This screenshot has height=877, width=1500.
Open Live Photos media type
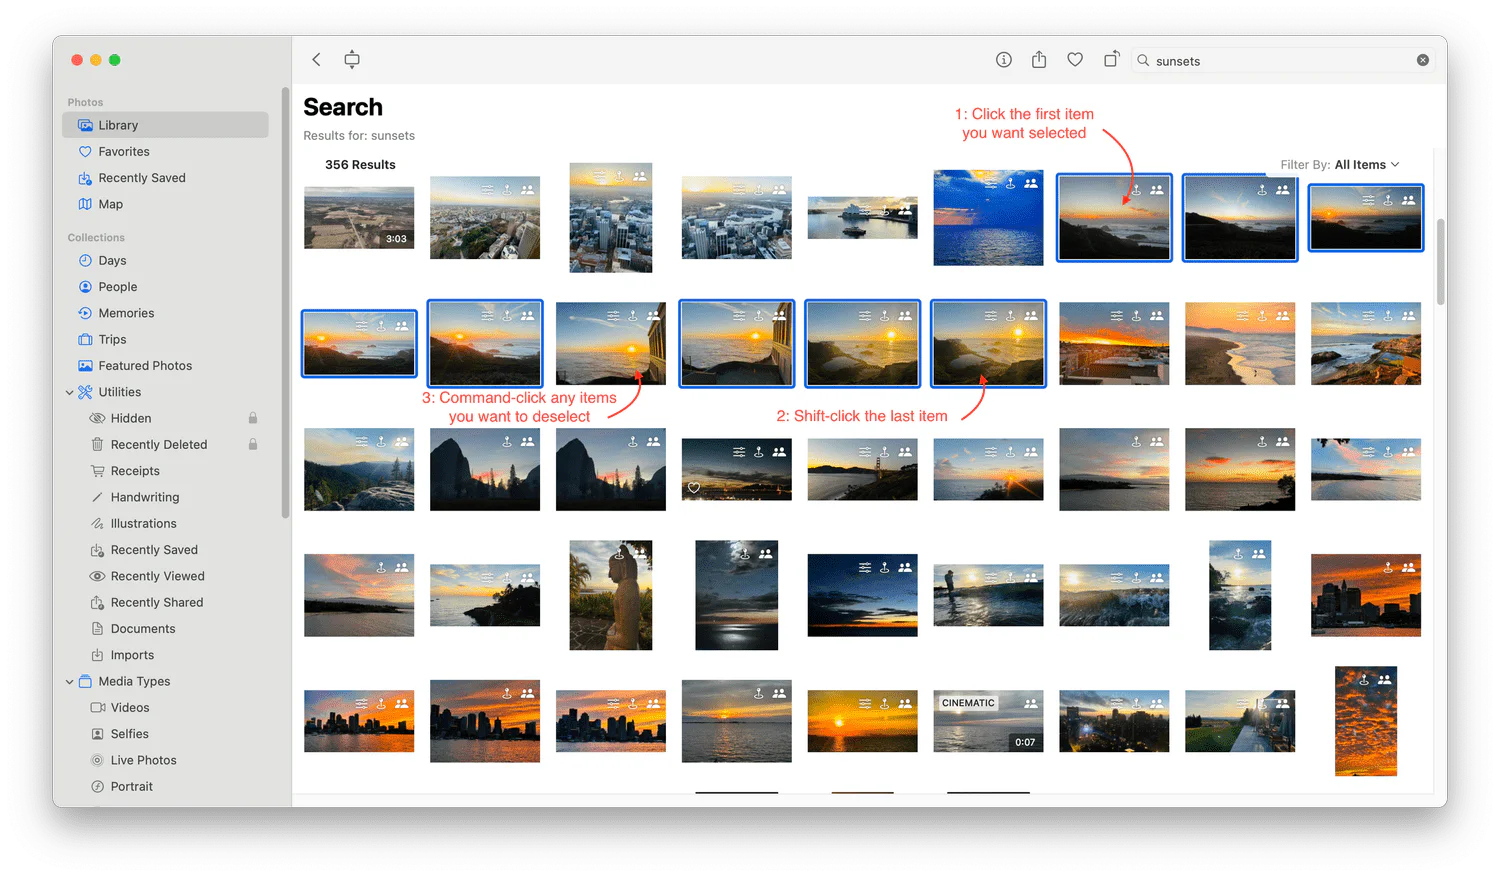[165, 760]
